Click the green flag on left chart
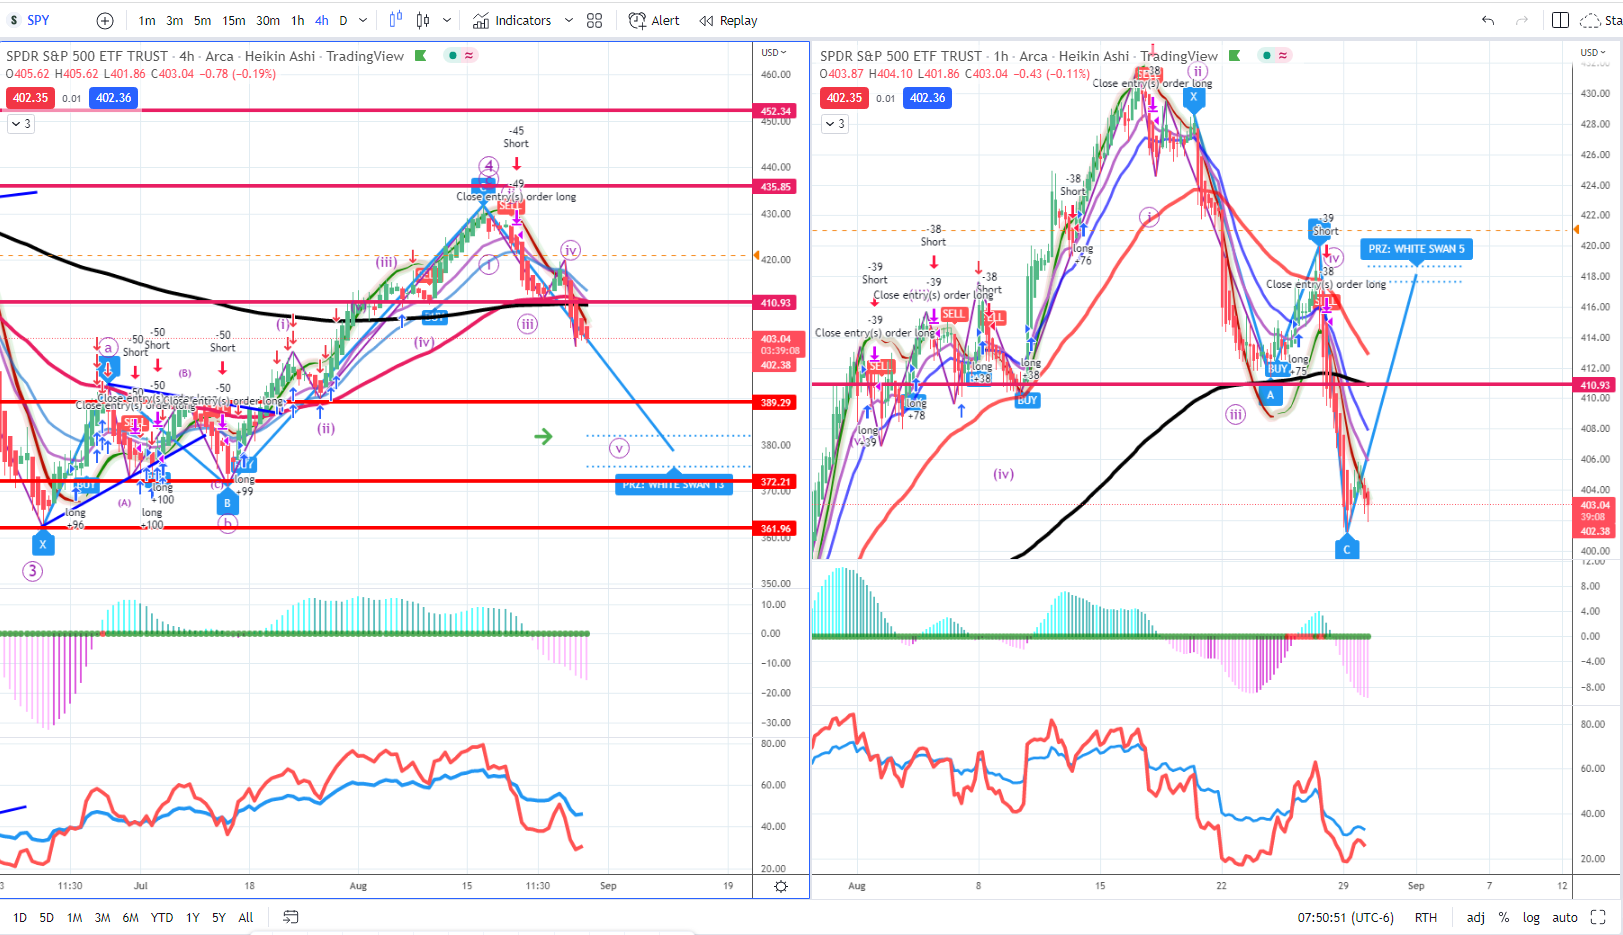This screenshot has height=935, width=1623. pos(421,56)
